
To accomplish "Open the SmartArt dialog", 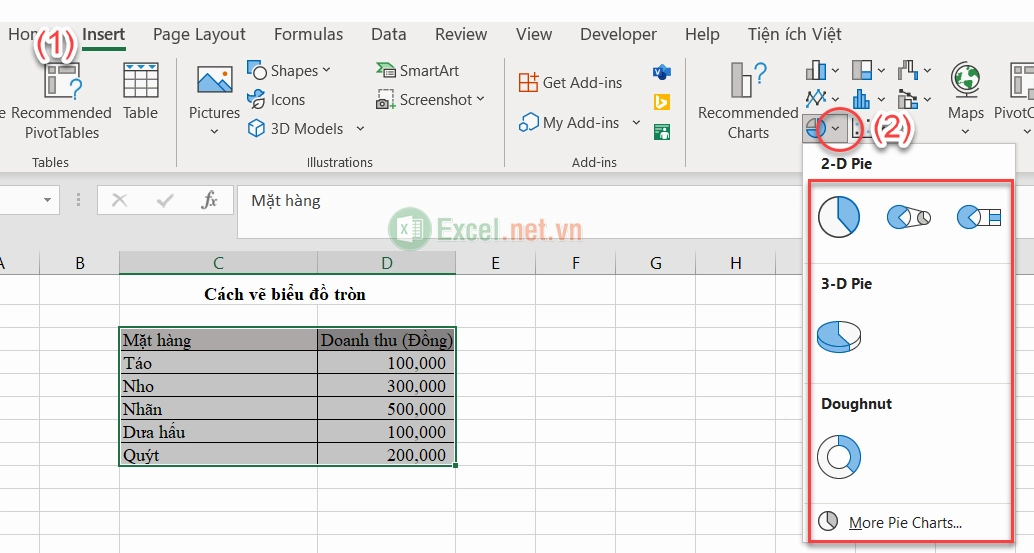I will pyautogui.click(x=417, y=71).
